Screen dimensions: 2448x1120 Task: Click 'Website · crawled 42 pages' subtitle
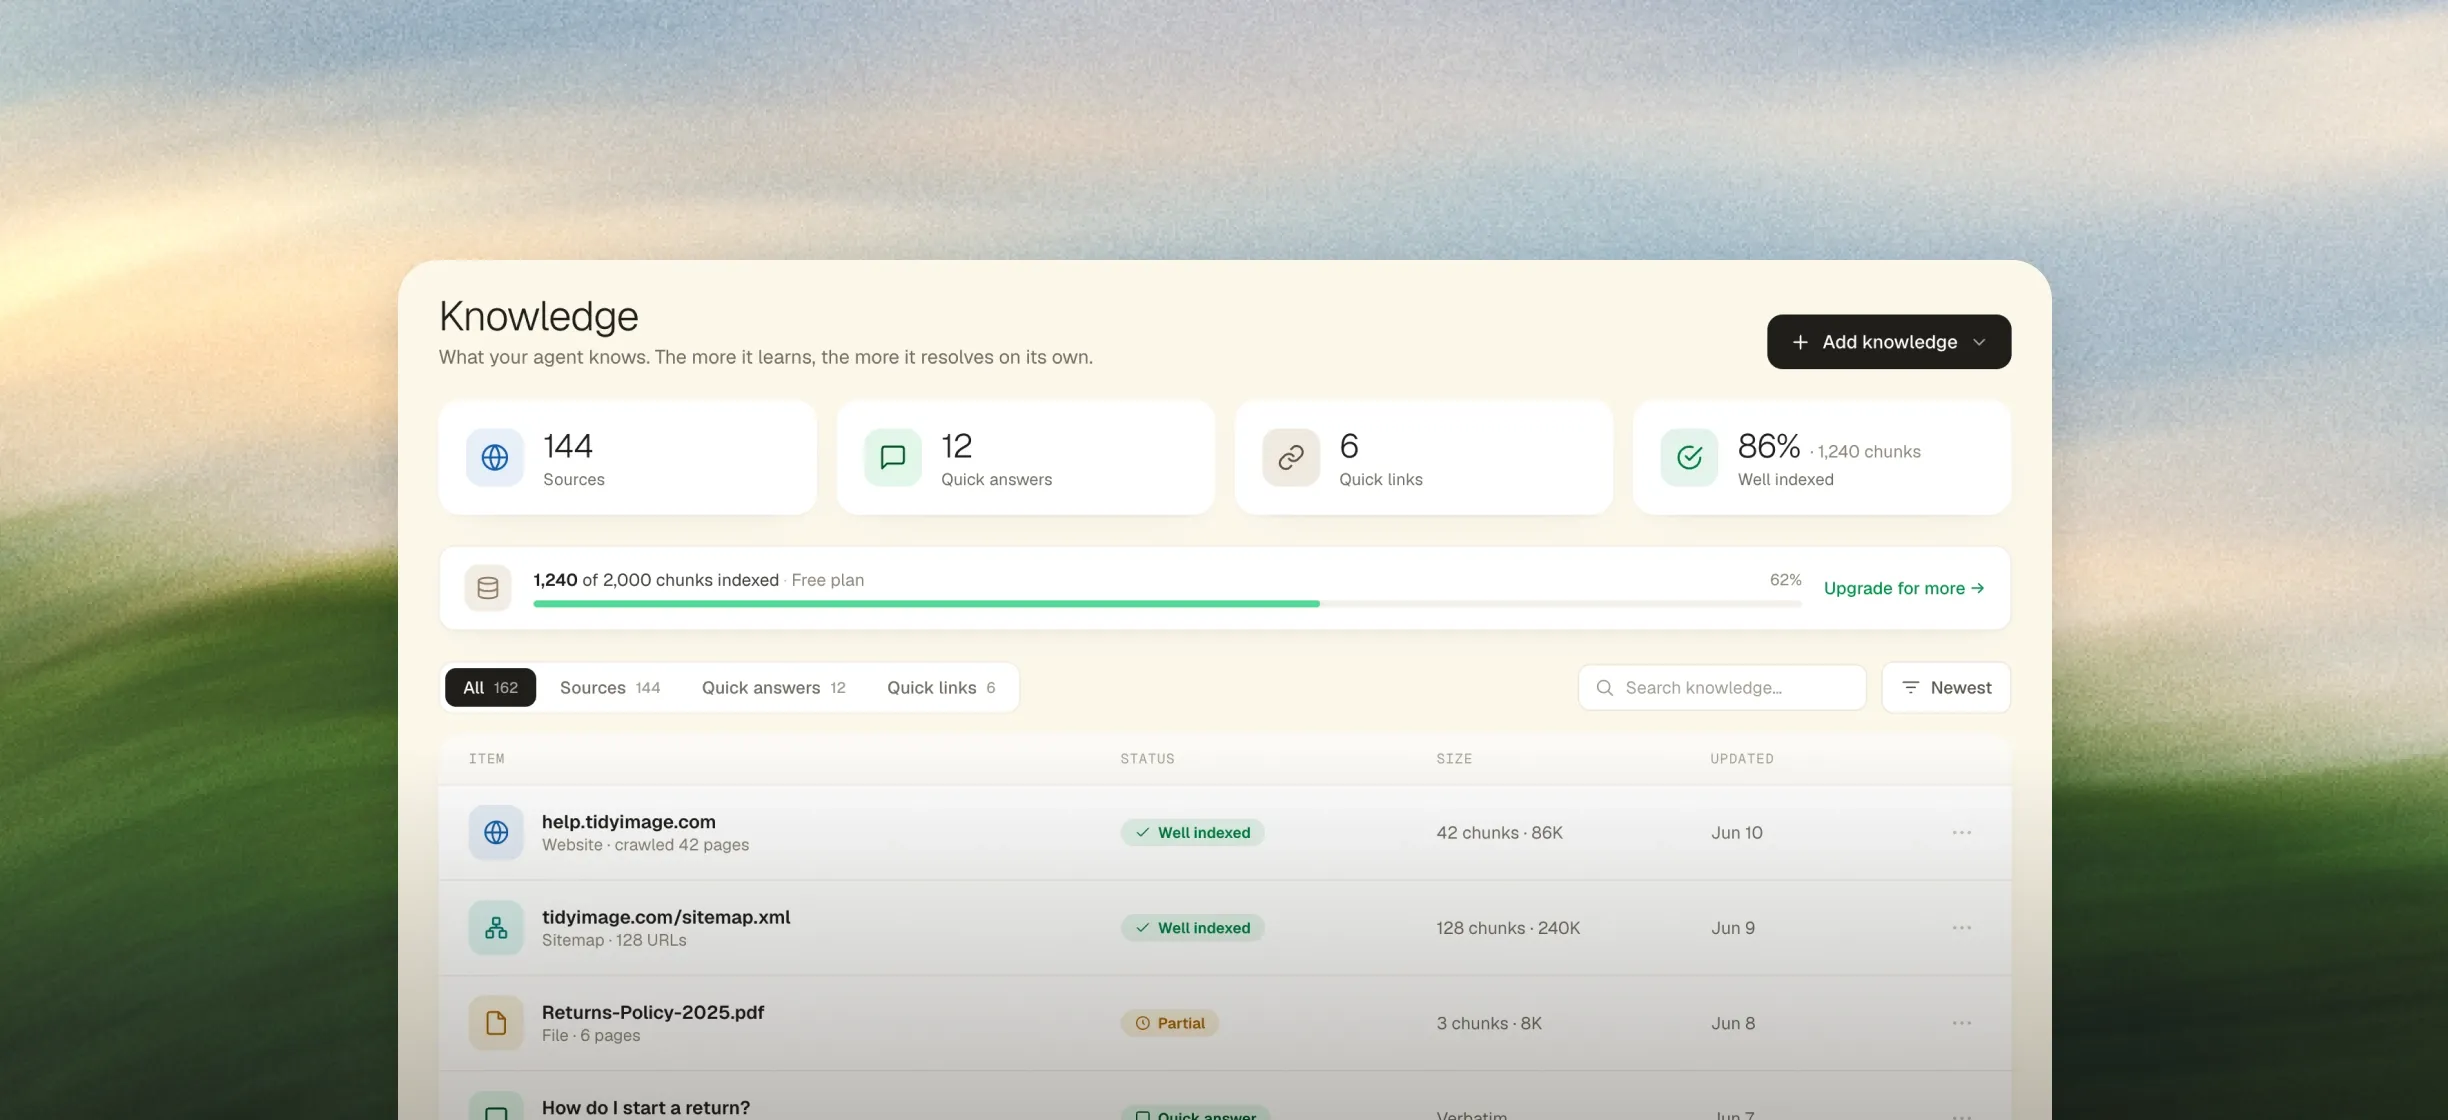pyautogui.click(x=645, y=845)
